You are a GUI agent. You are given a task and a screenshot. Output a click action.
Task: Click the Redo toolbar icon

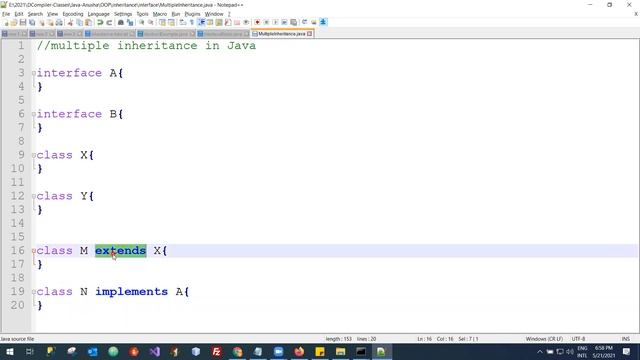coord(109,22)
